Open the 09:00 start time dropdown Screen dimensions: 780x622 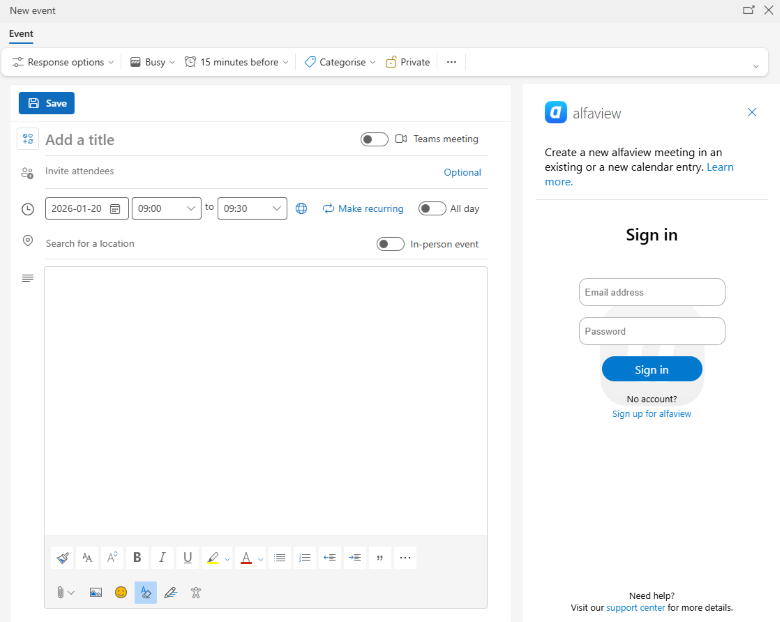pos(166,209)
